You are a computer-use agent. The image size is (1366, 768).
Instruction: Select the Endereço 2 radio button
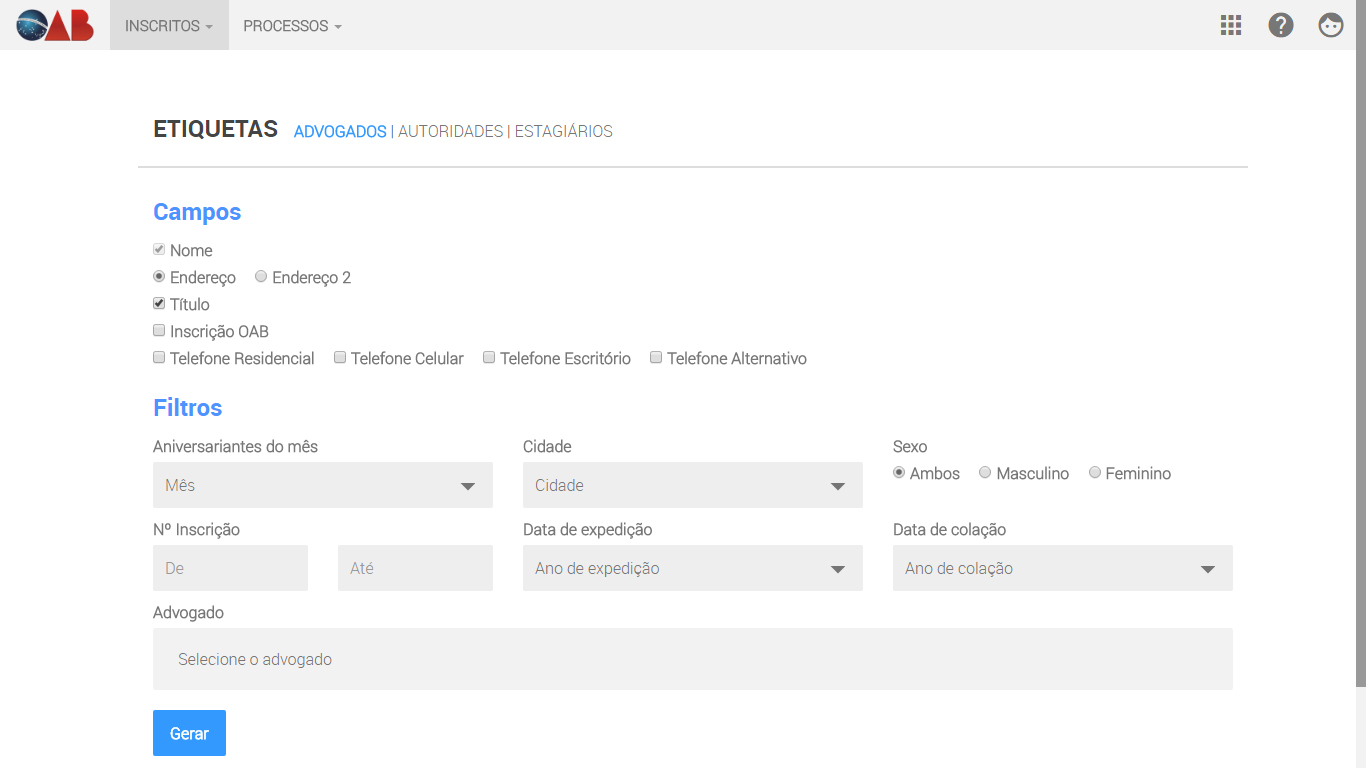(x=261, y=277)
